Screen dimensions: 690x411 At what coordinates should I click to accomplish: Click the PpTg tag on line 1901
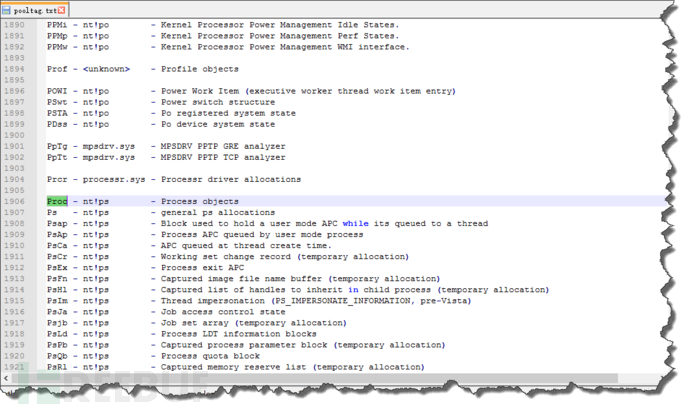click(x=57, y=146)
